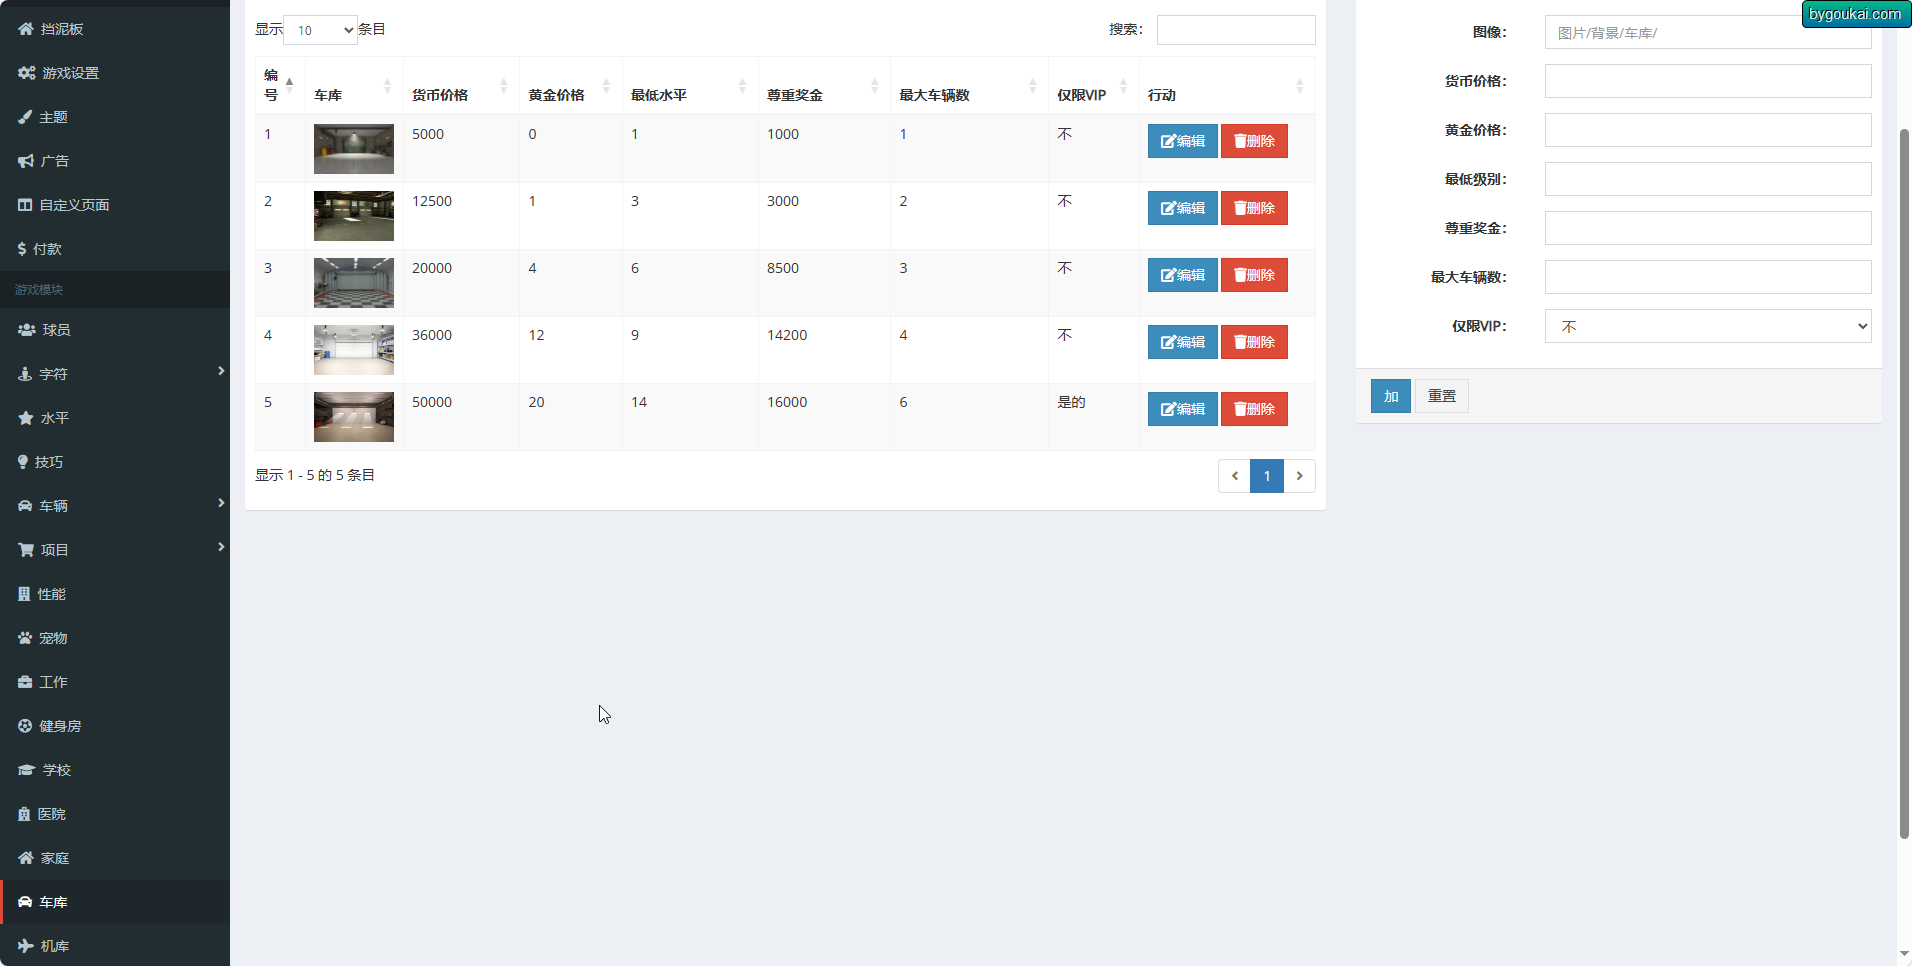Click the theme paintbrush icon
The width and height of the screenshot is (1912, 966).
26,117
